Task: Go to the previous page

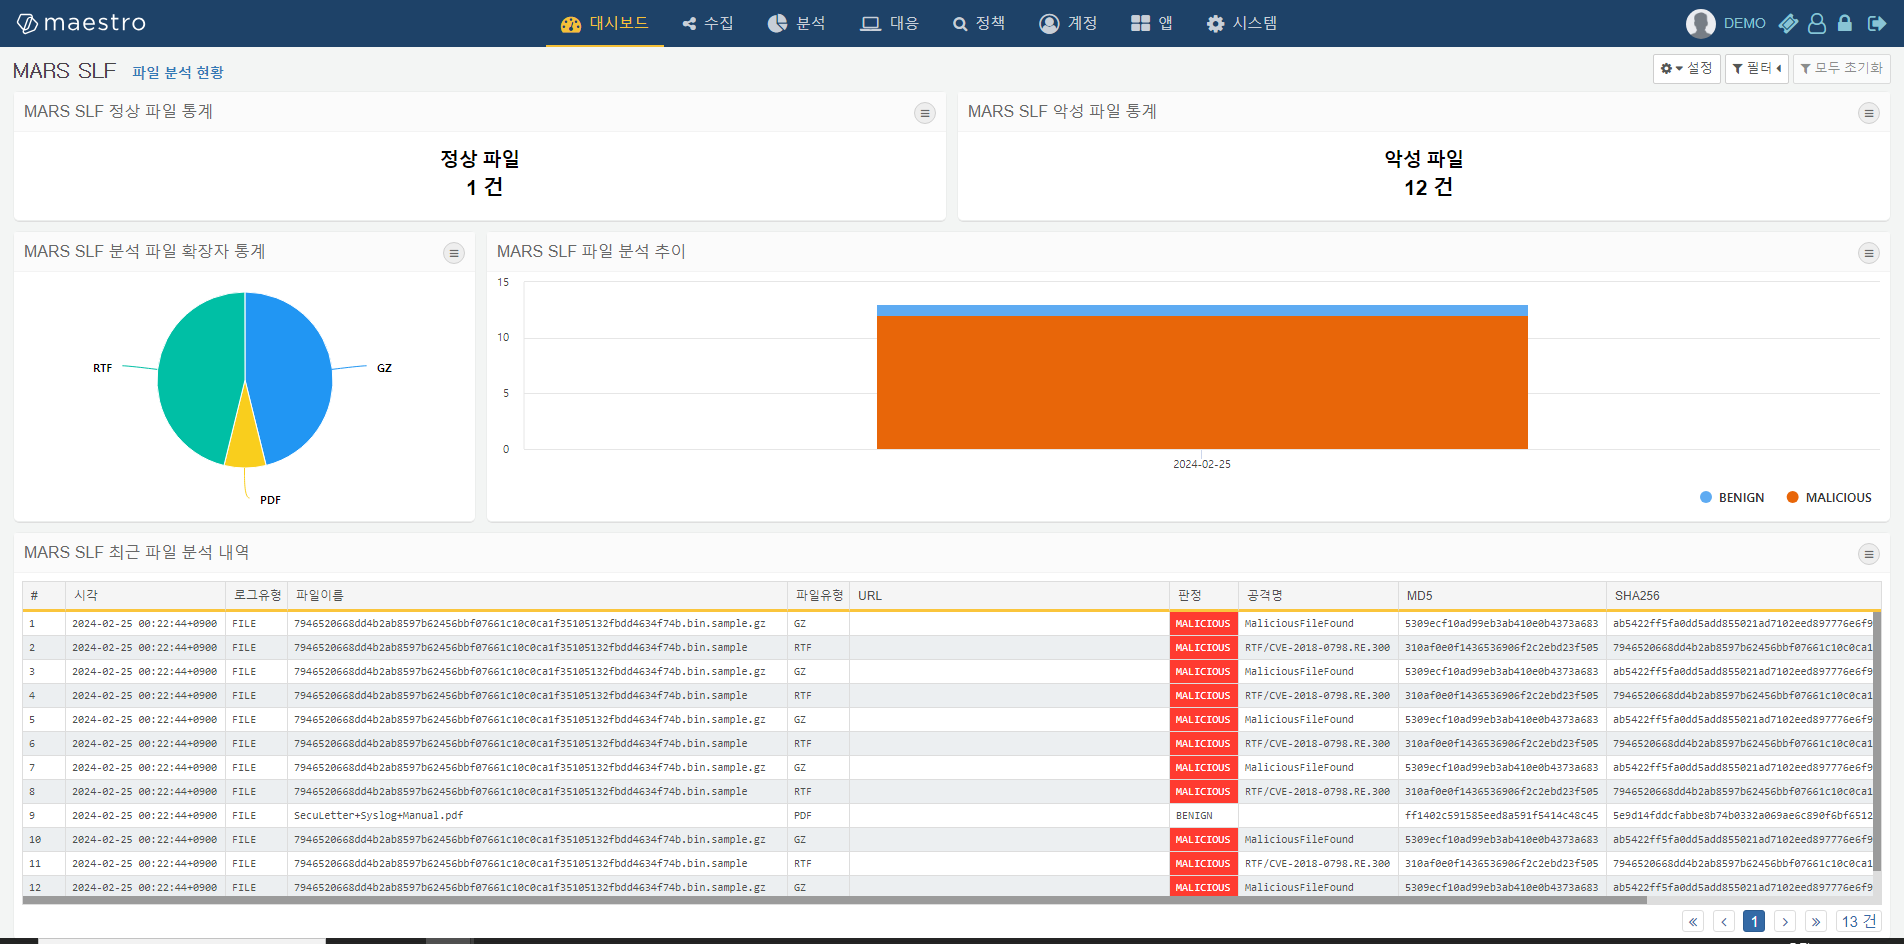Action: tap(1724, 921)
